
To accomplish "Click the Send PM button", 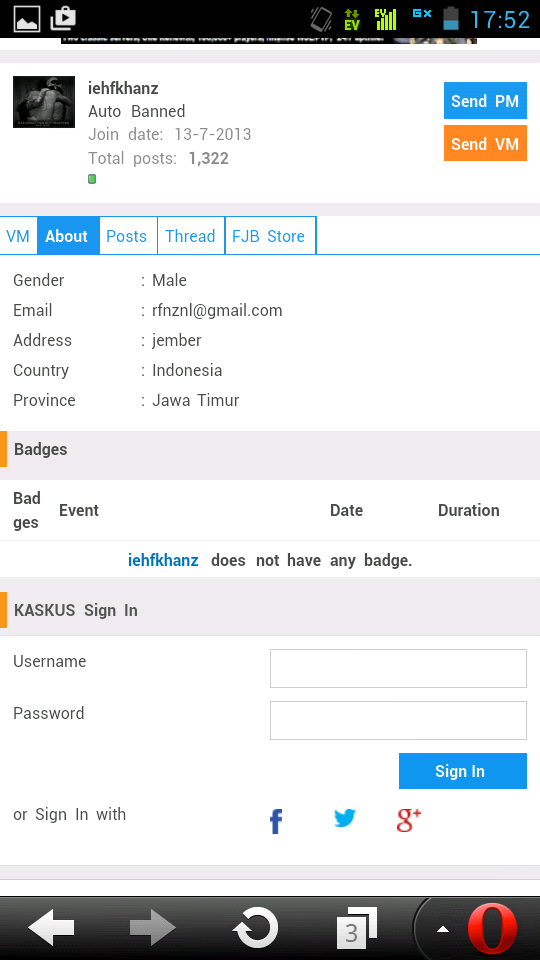I will point(485,100).
